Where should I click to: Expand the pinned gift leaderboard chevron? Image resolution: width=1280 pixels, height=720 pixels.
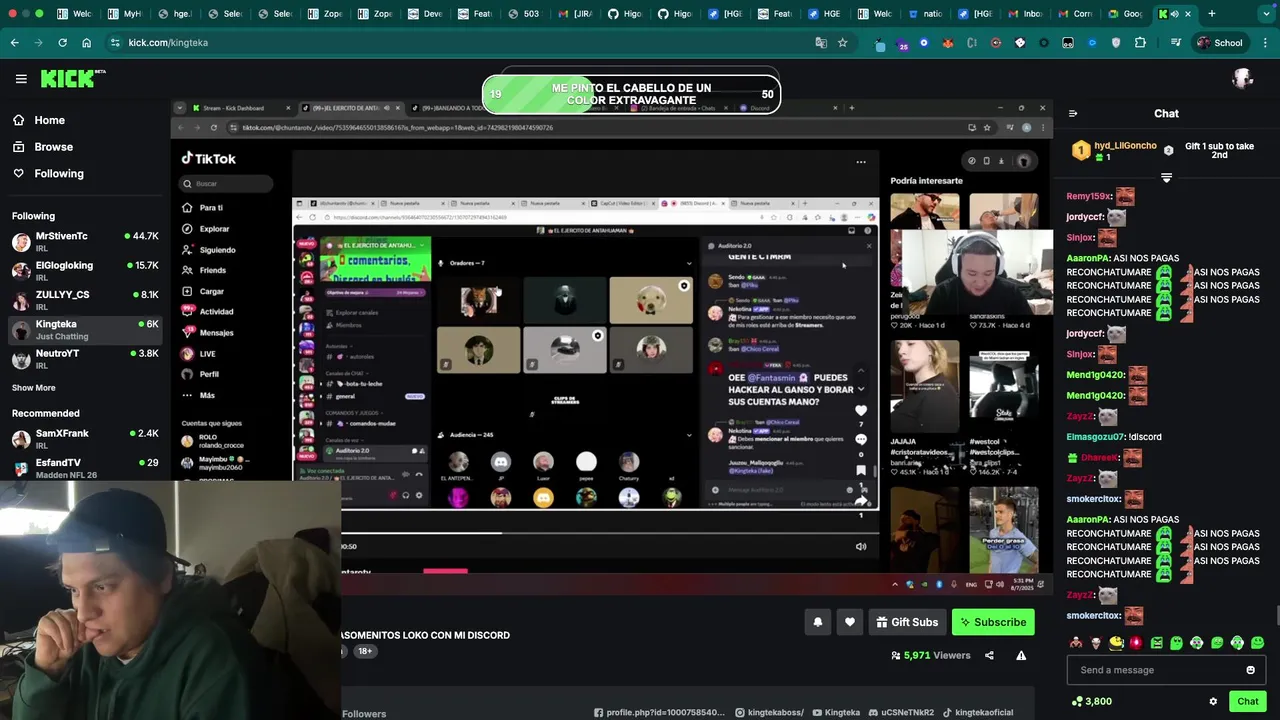(x=1166, y=177)
